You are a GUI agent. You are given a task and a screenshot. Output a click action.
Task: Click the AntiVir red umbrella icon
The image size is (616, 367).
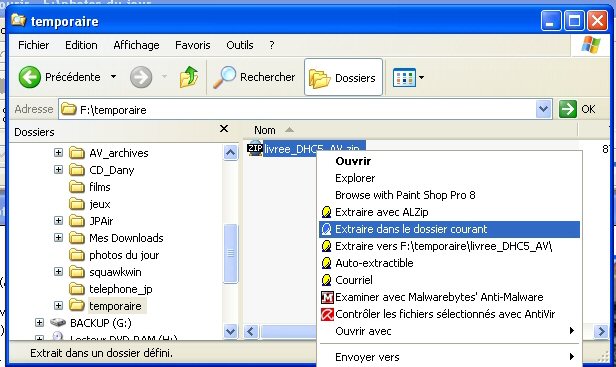click(327, 314)
